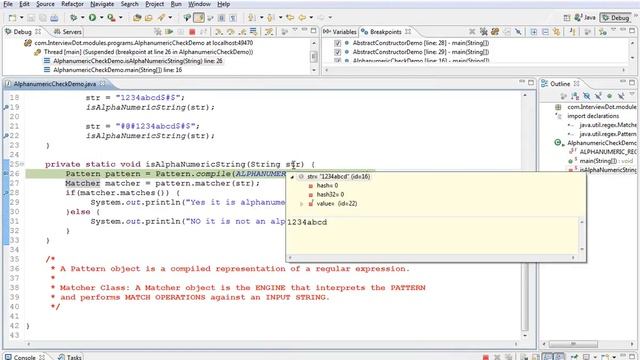
Task: Switch to the Servers tab
Action: coord(68,31)
